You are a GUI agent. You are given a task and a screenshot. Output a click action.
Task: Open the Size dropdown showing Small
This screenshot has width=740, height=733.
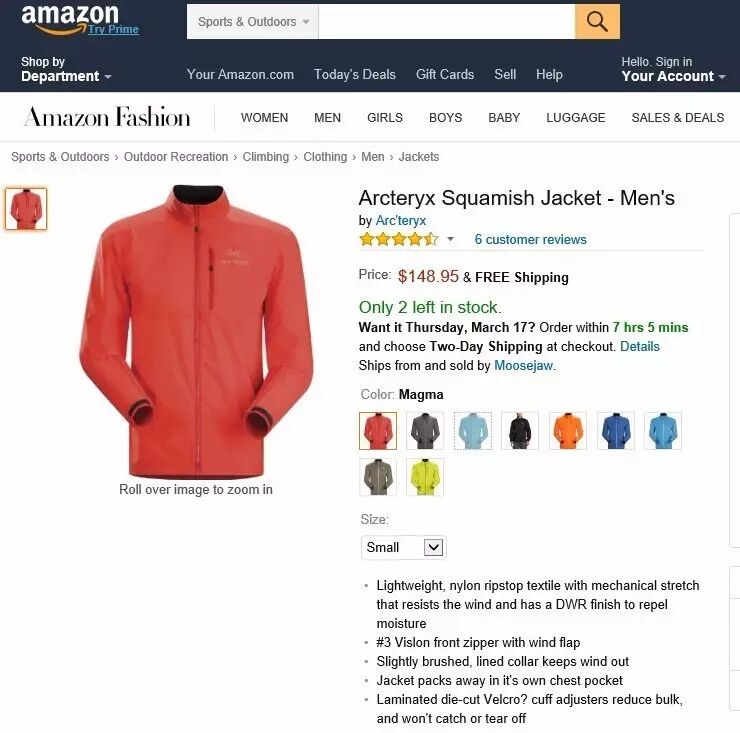[x=404, y=548]
